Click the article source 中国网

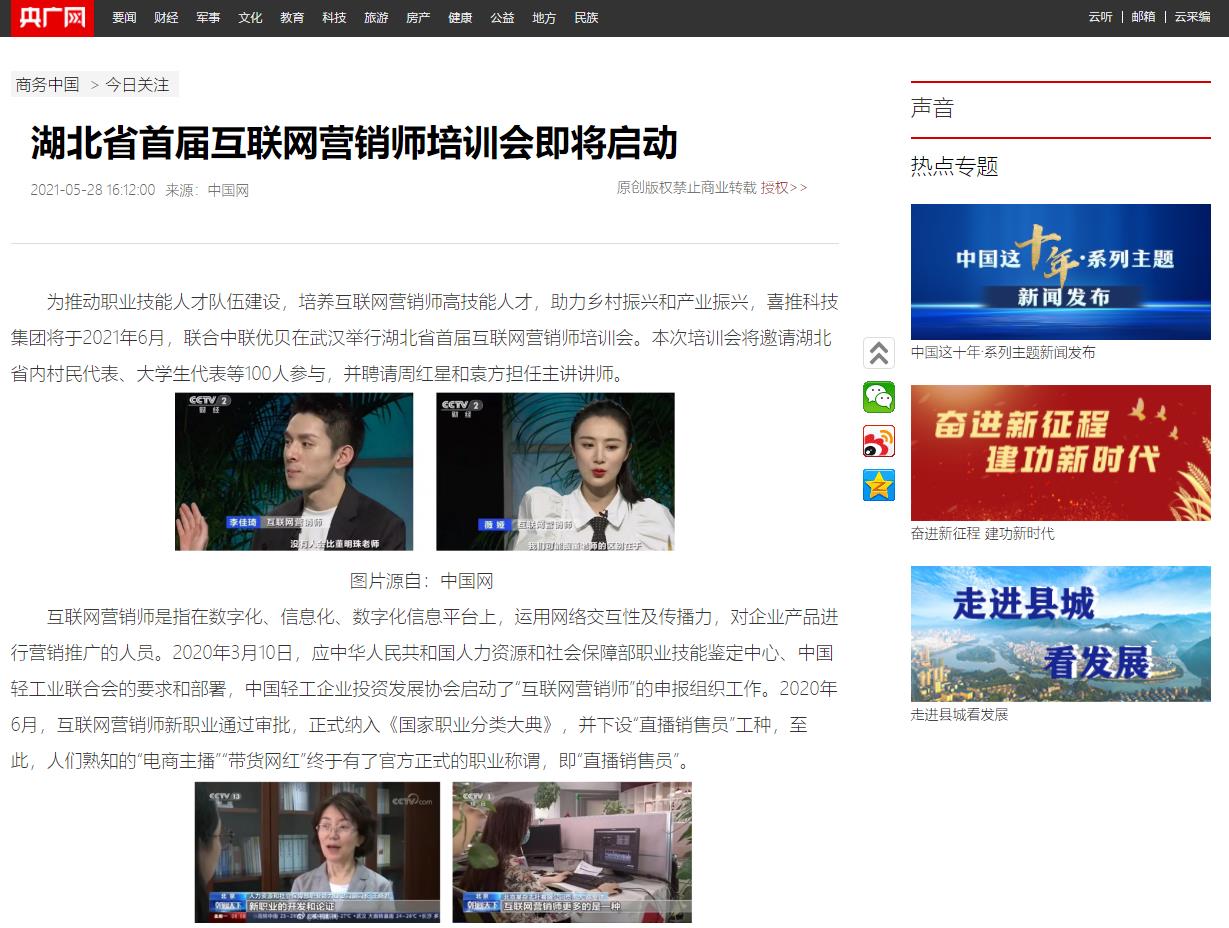[228, 190]
